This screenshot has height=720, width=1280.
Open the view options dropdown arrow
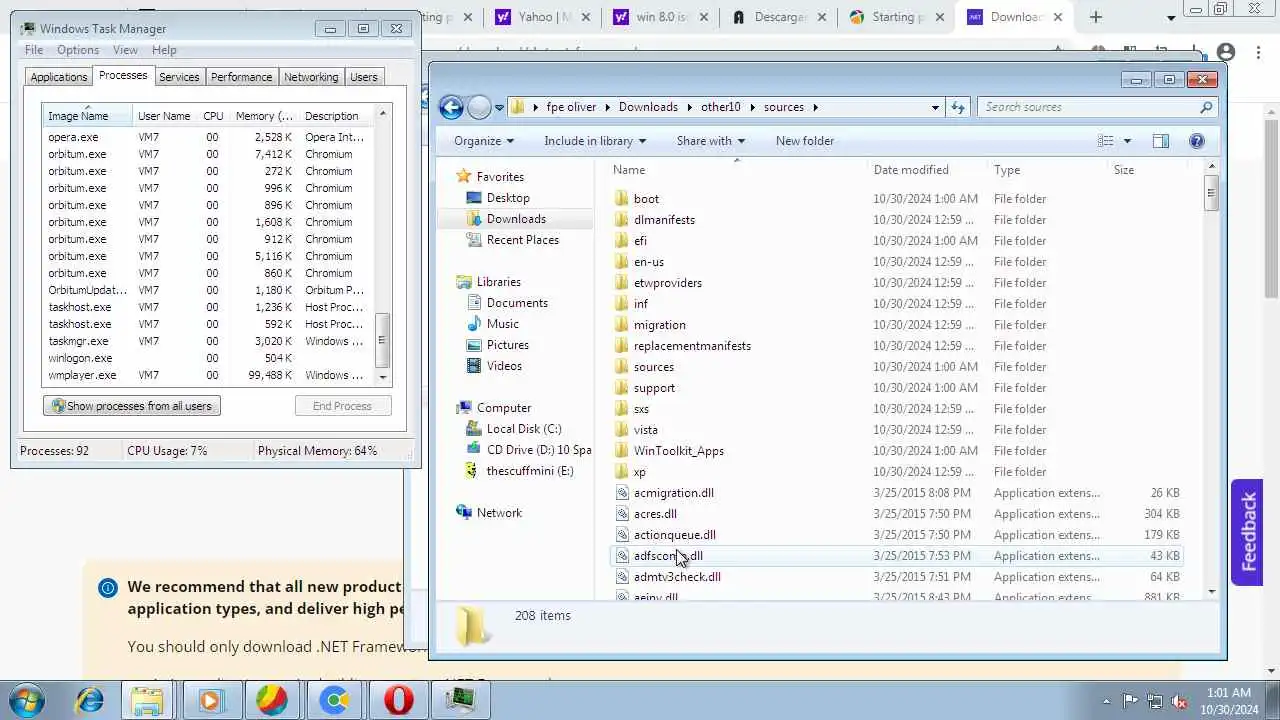[x=1127, y=141]
